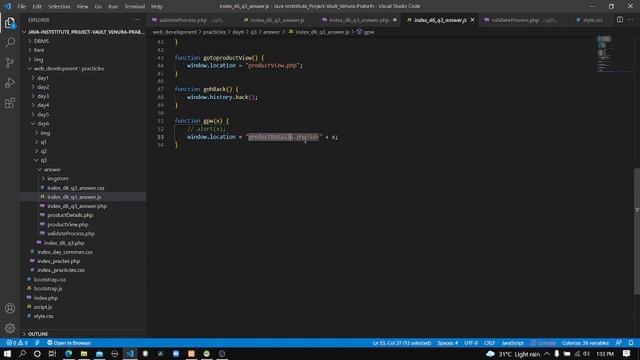
Task: Expand the imgstore folder
Action: (x=58, y=178)
